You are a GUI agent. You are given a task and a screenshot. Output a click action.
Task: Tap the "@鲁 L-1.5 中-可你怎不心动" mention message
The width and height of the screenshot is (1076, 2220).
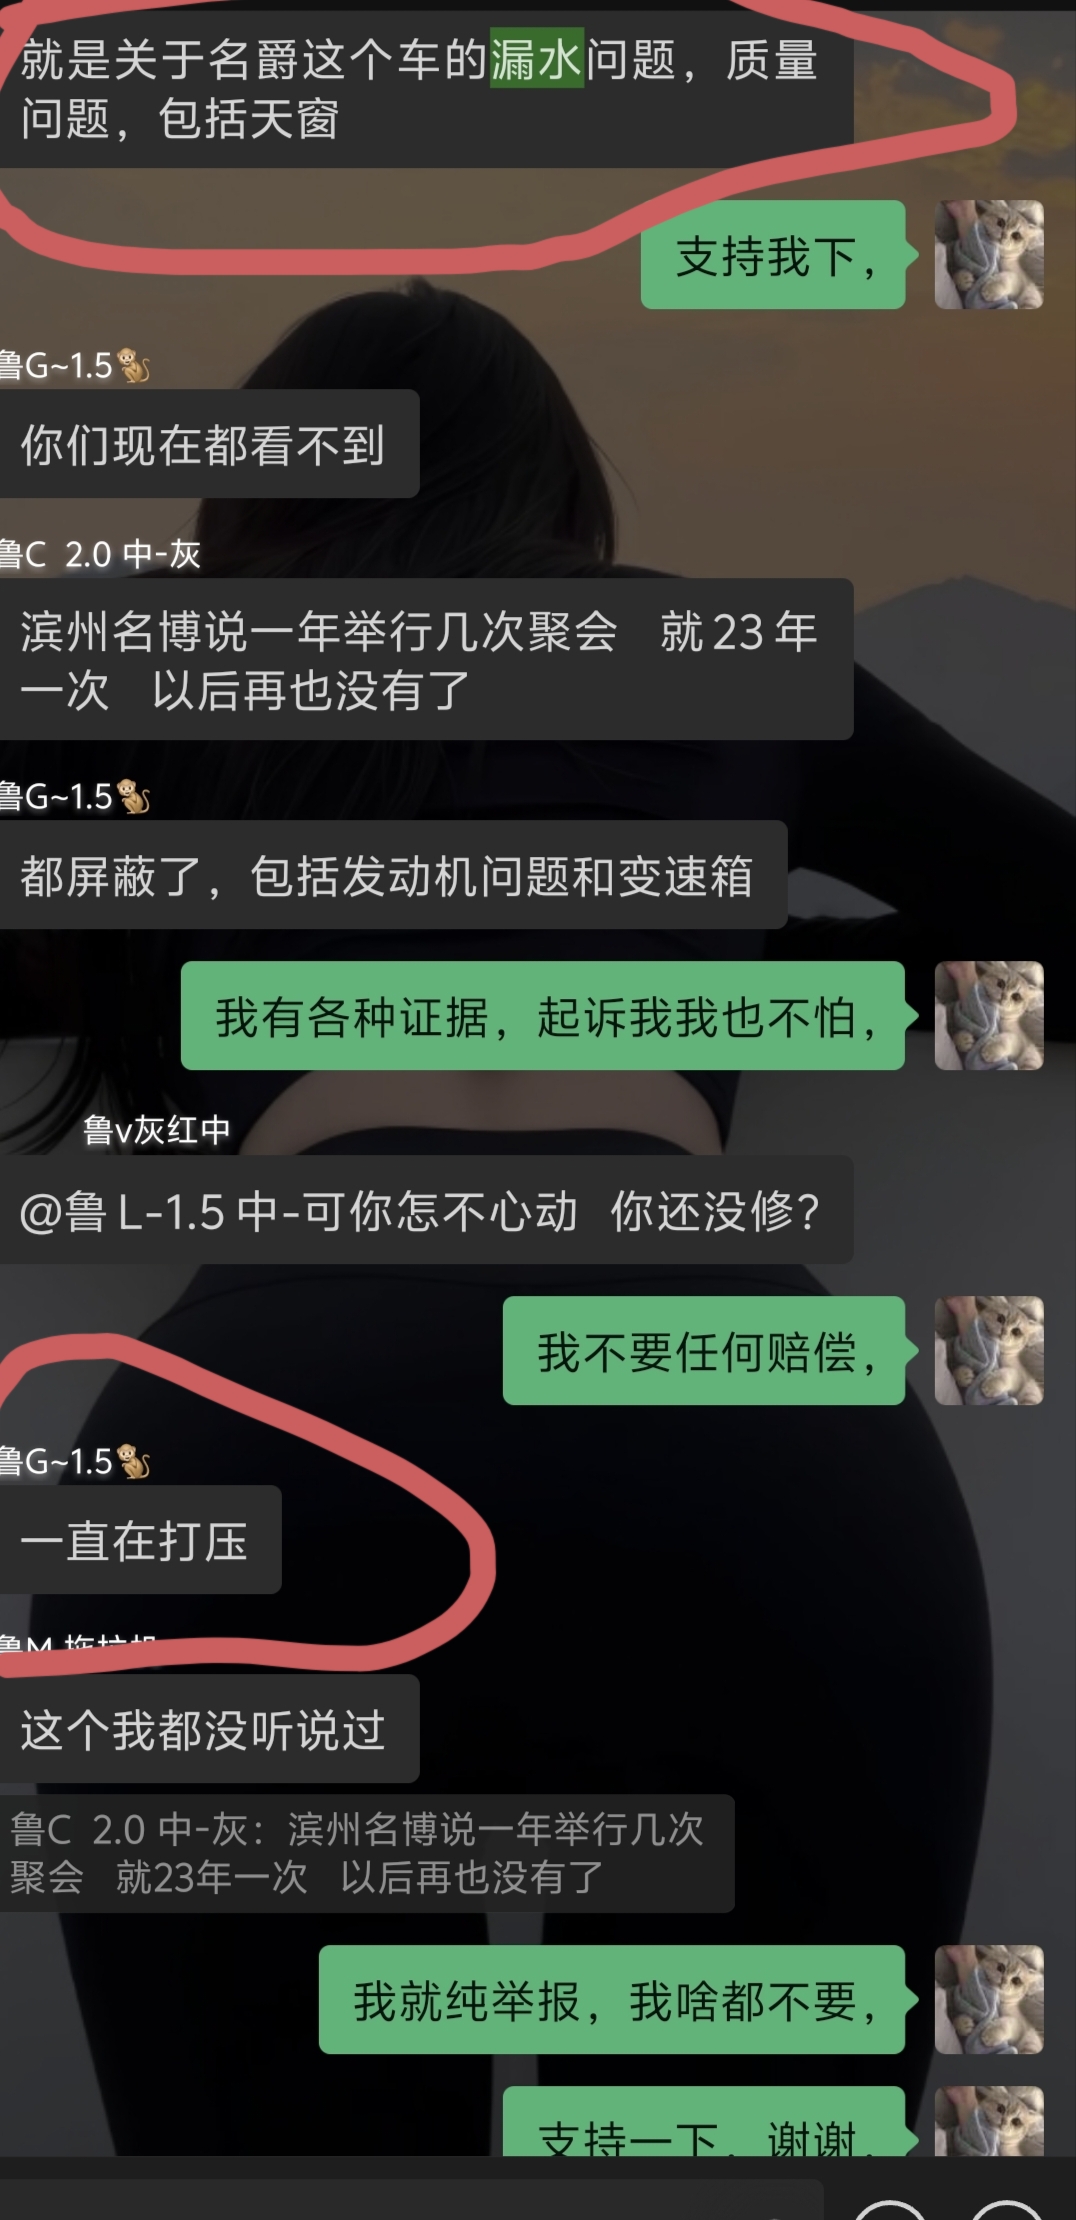coord(426,1210)
